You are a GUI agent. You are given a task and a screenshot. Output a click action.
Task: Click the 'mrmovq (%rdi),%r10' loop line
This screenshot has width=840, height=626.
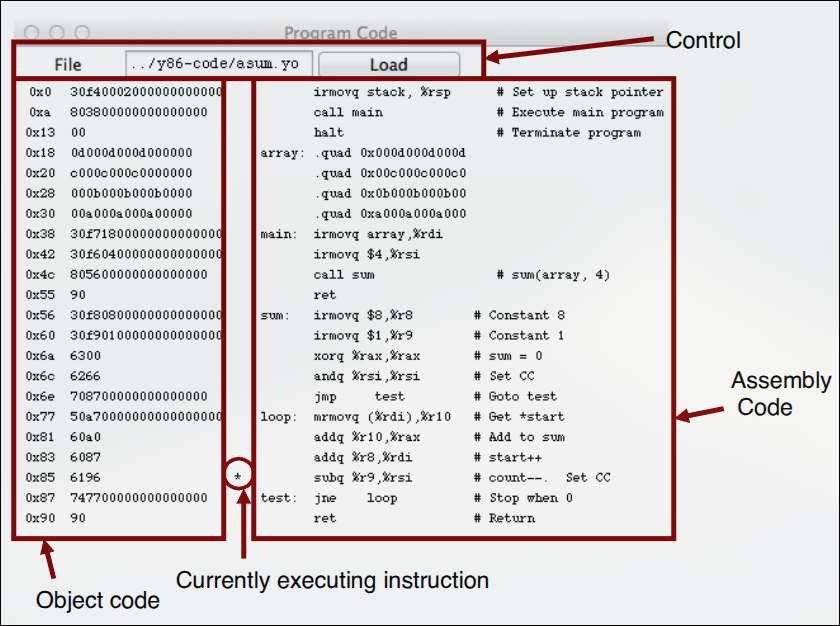382,417
